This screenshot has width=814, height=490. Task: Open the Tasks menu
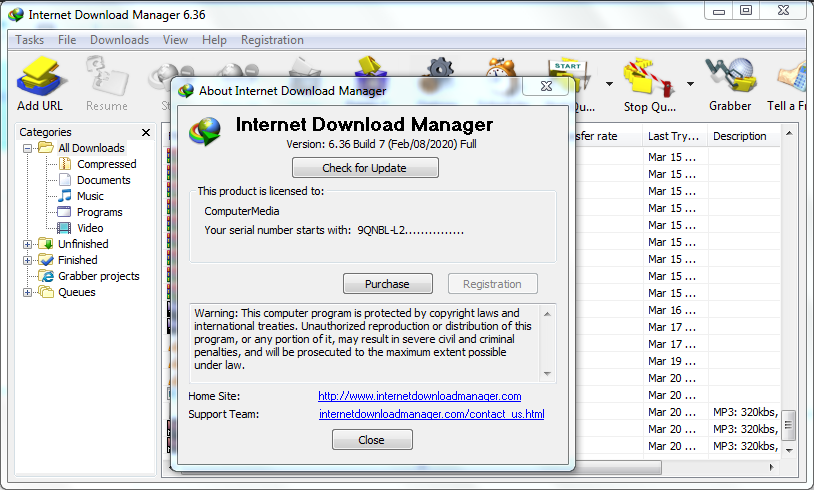coord(30,40)
